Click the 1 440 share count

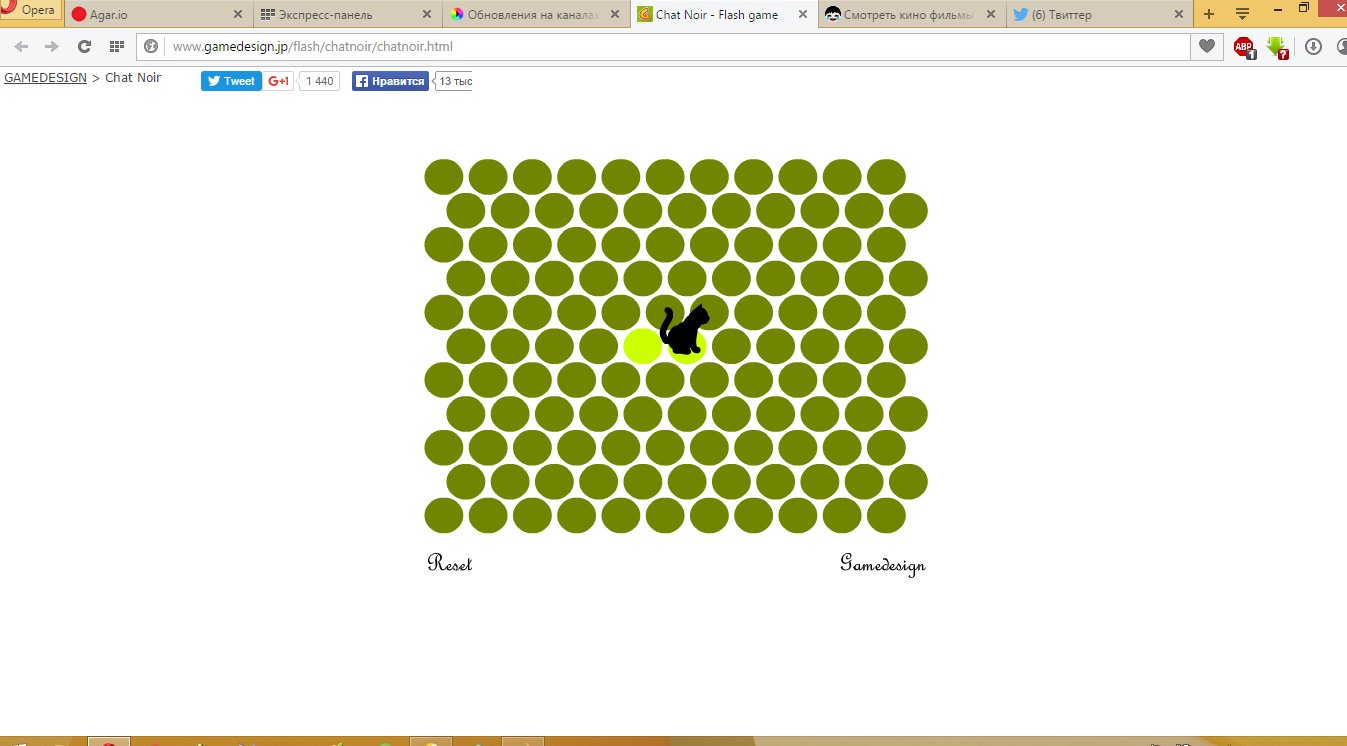click(320, 81)
